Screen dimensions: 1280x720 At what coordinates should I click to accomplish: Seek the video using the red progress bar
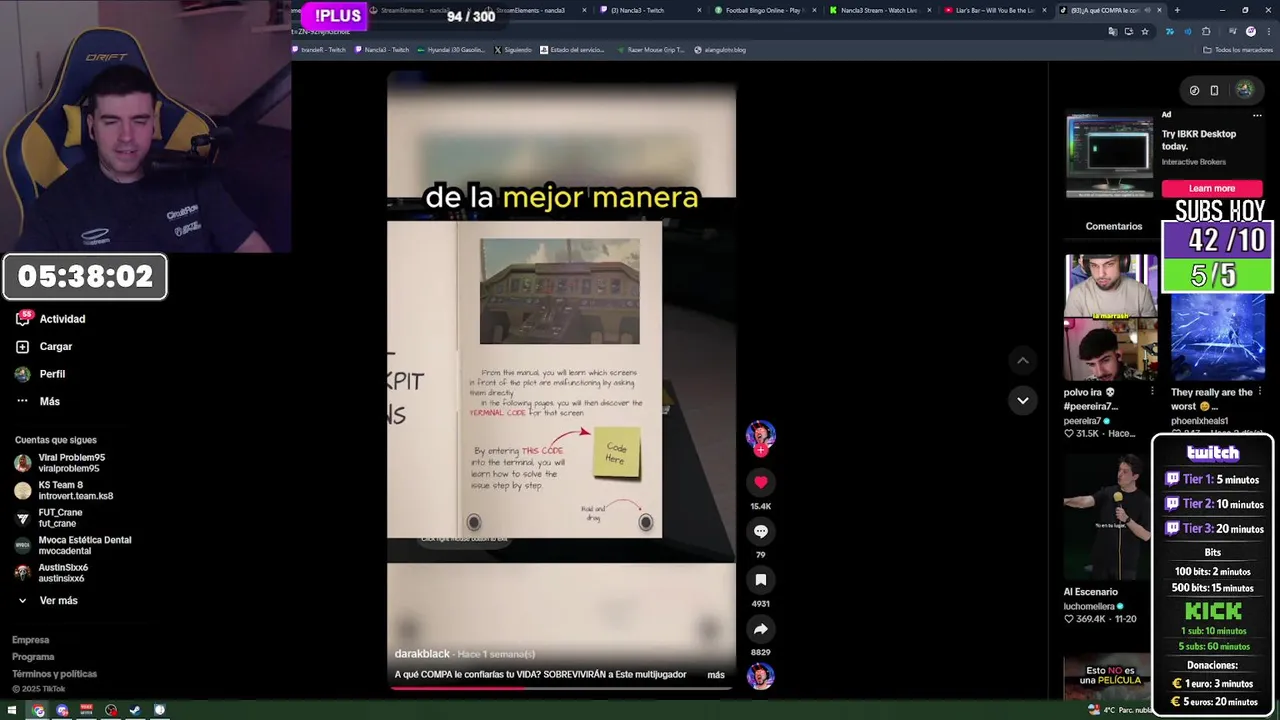tap(561, 688)
